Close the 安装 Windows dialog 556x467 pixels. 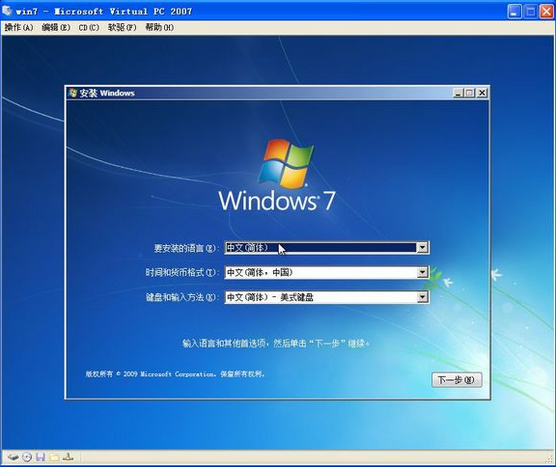[x=482, y=93]
